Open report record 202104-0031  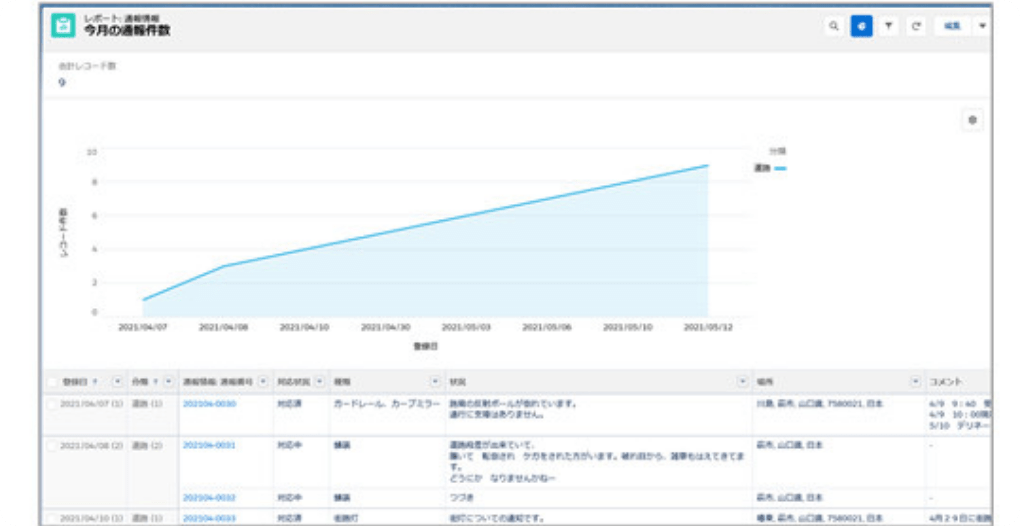pos(209,445)
